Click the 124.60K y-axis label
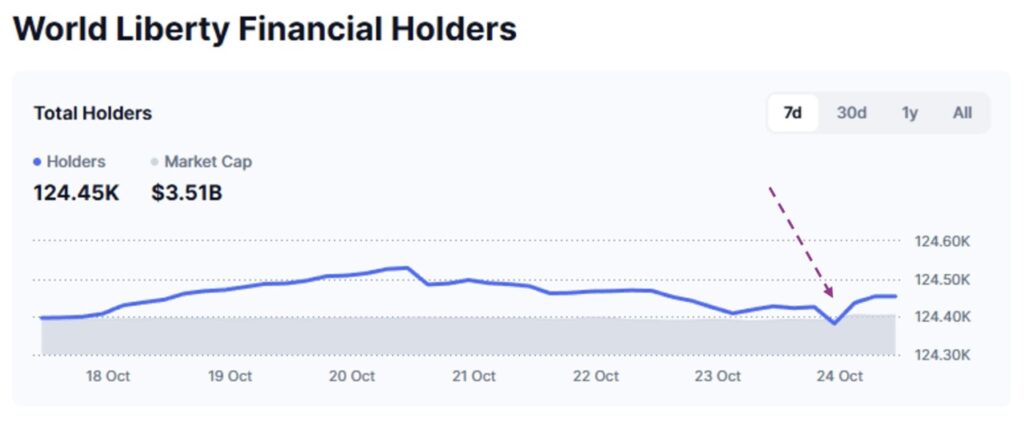This screenshot has width=1024, height=422. [943, 241]
